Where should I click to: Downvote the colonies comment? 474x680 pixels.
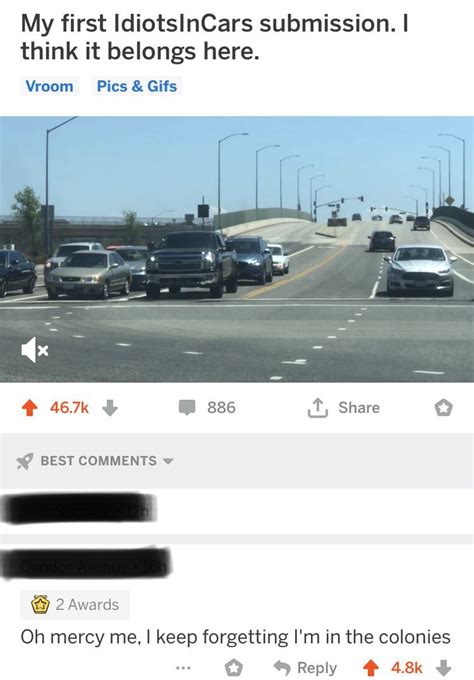(443, 668)
